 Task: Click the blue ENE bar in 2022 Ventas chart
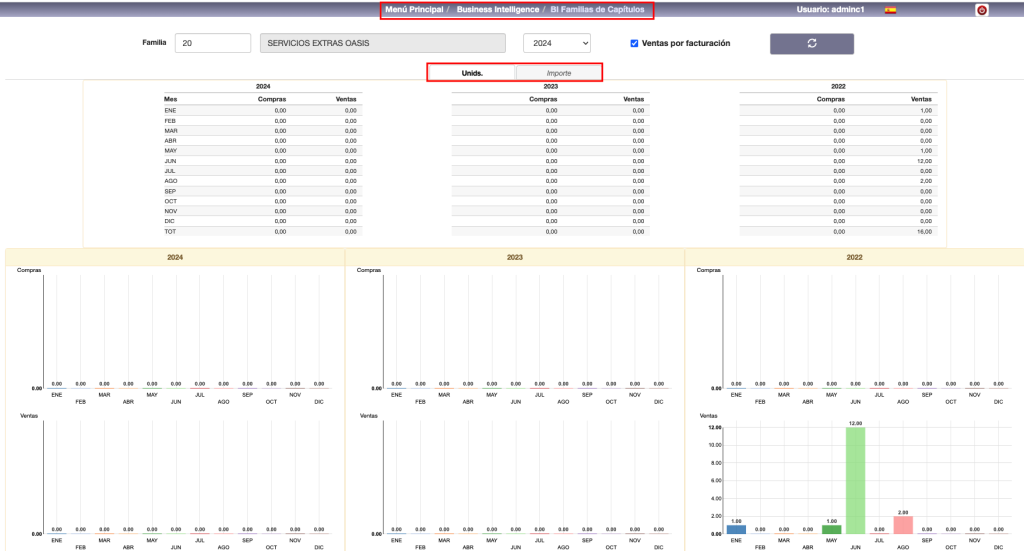[x=736, y=529]
